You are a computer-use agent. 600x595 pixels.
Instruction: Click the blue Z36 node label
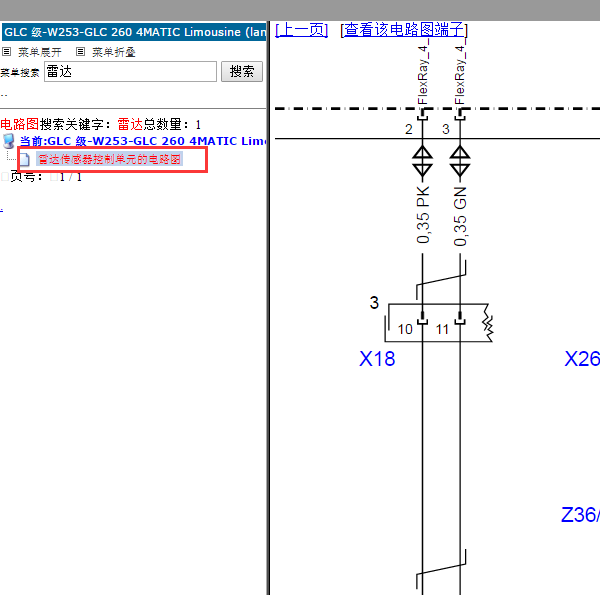click(x=580, y=515)
